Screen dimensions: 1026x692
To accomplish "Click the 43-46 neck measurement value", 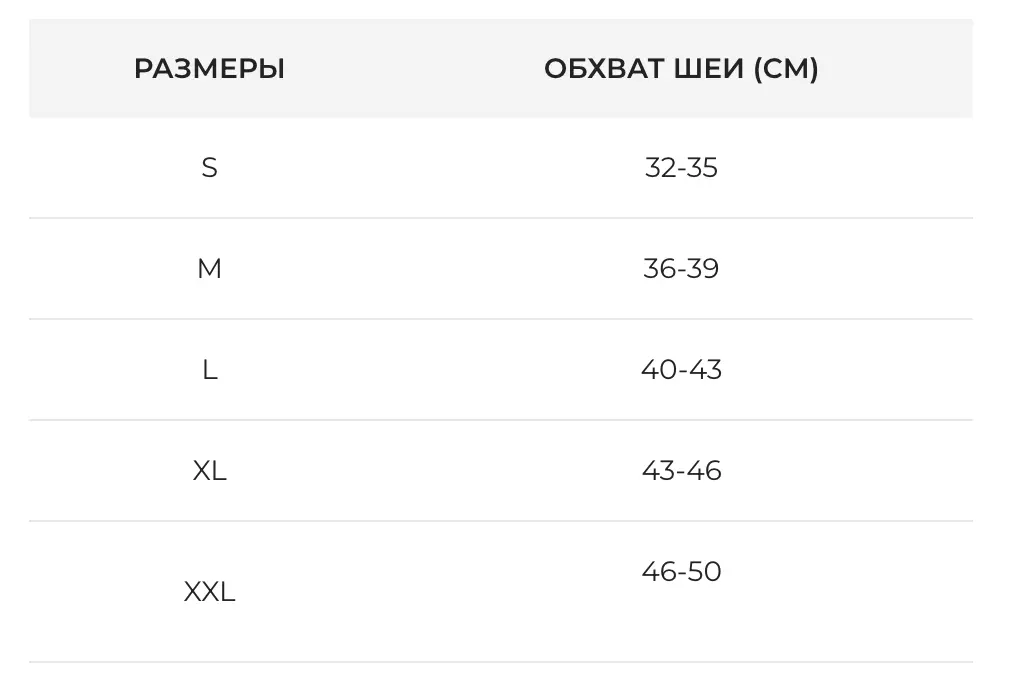I will tap(681, 471).
